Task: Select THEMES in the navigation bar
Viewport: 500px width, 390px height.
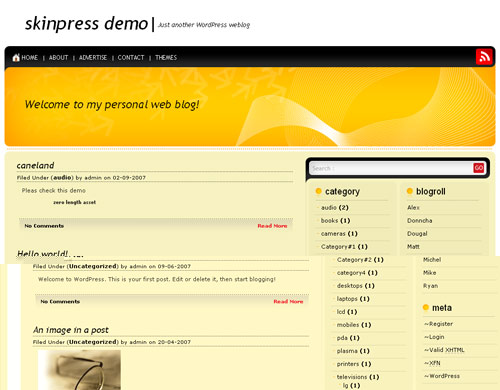Action: (x=166, y=58)
